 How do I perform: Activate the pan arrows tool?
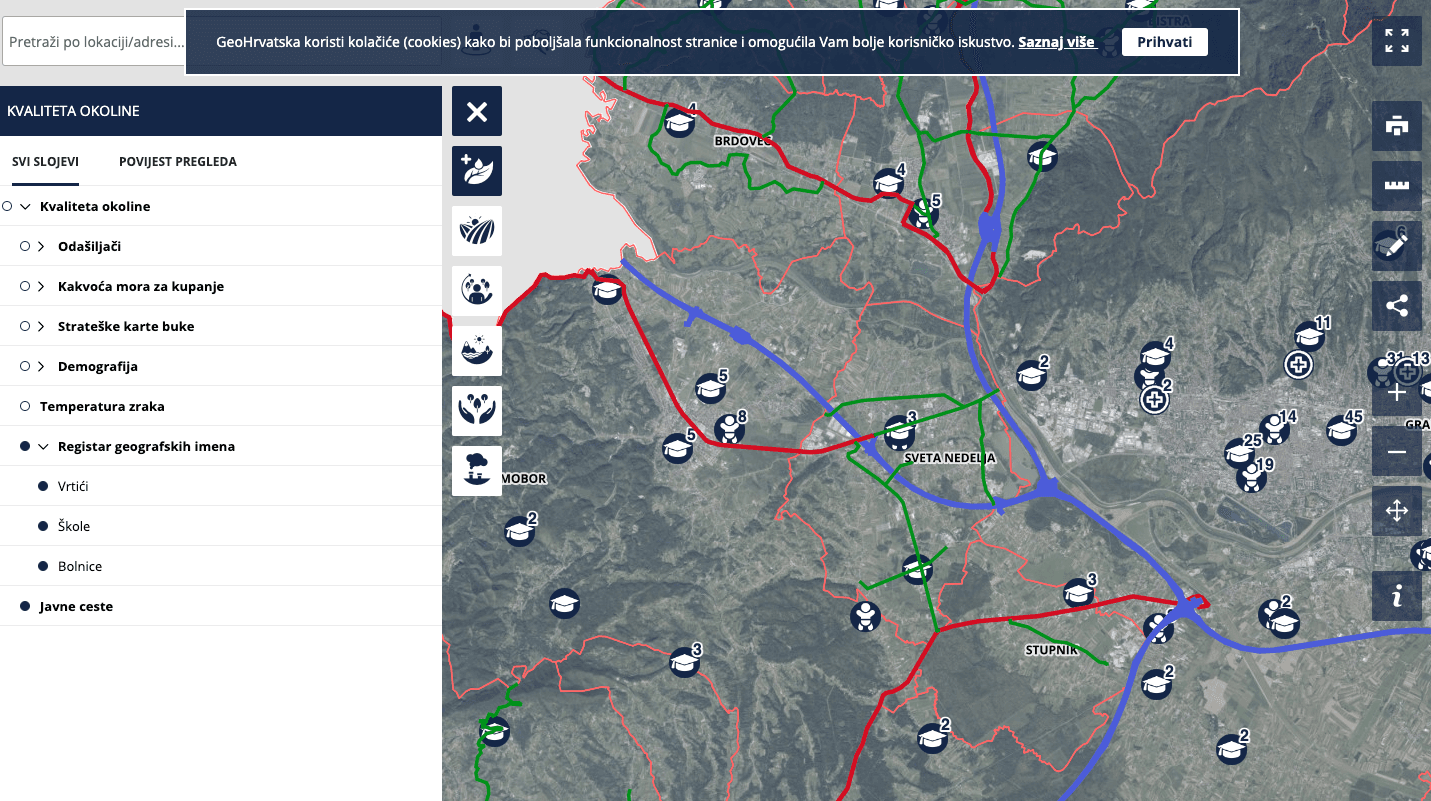[x=1397, y=511]
